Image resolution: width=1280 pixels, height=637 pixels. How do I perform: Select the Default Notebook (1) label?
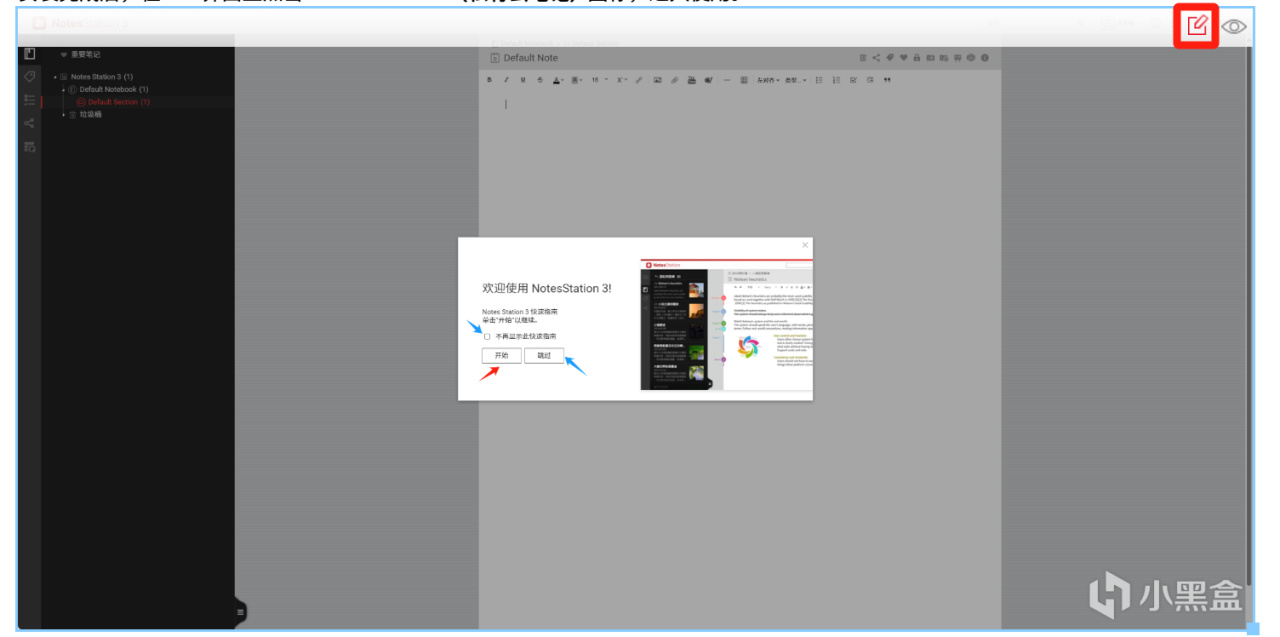[114, 90]
